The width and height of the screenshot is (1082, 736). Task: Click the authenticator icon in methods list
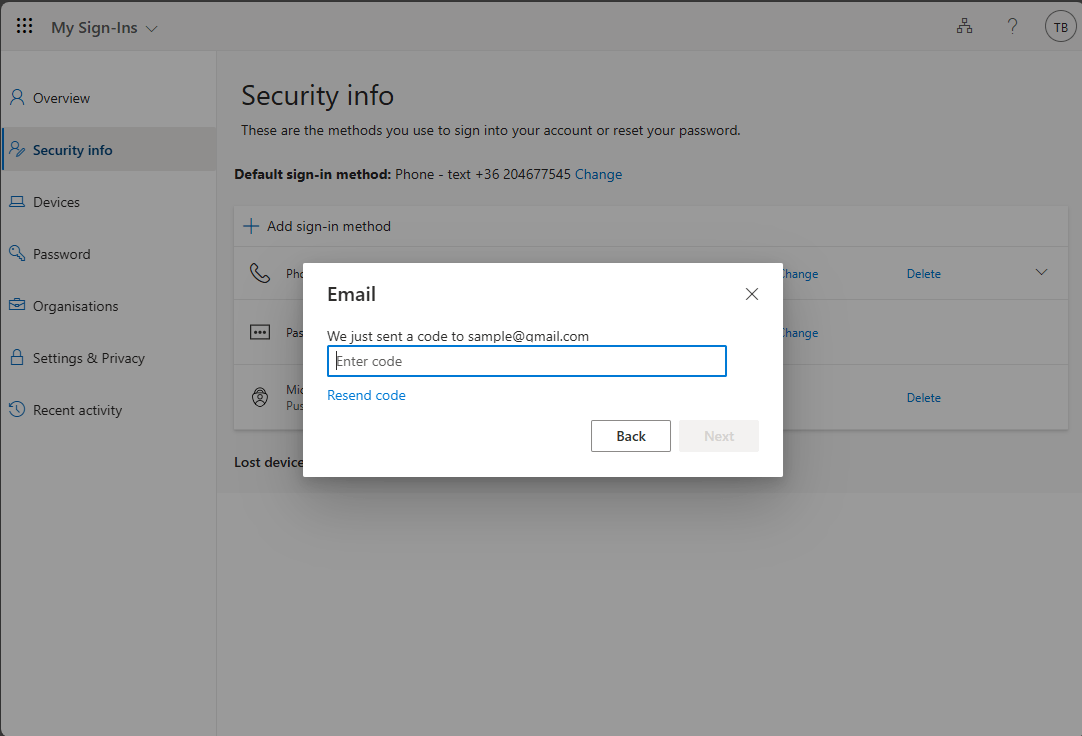tap(260, 397)
